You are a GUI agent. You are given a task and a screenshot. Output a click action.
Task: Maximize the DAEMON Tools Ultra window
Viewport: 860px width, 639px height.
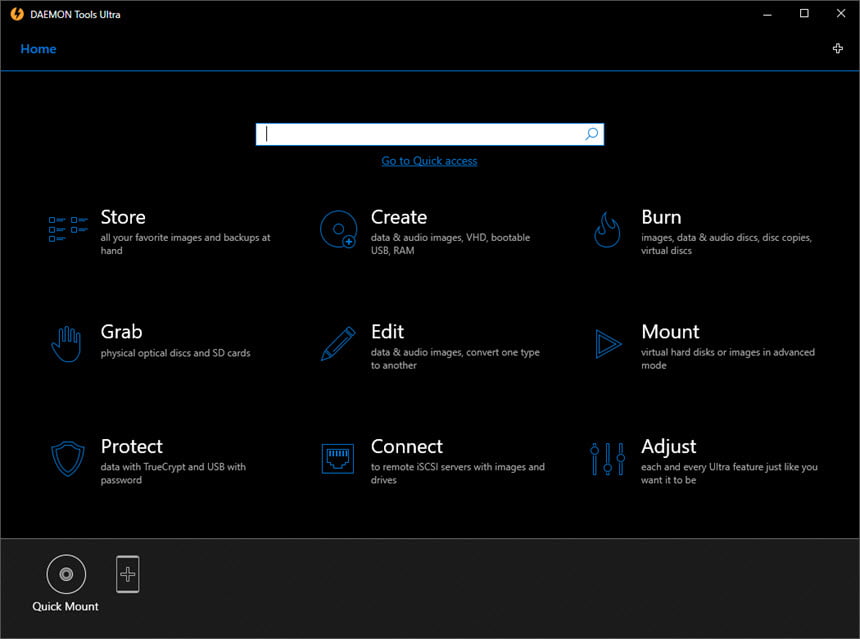(804, 14)
